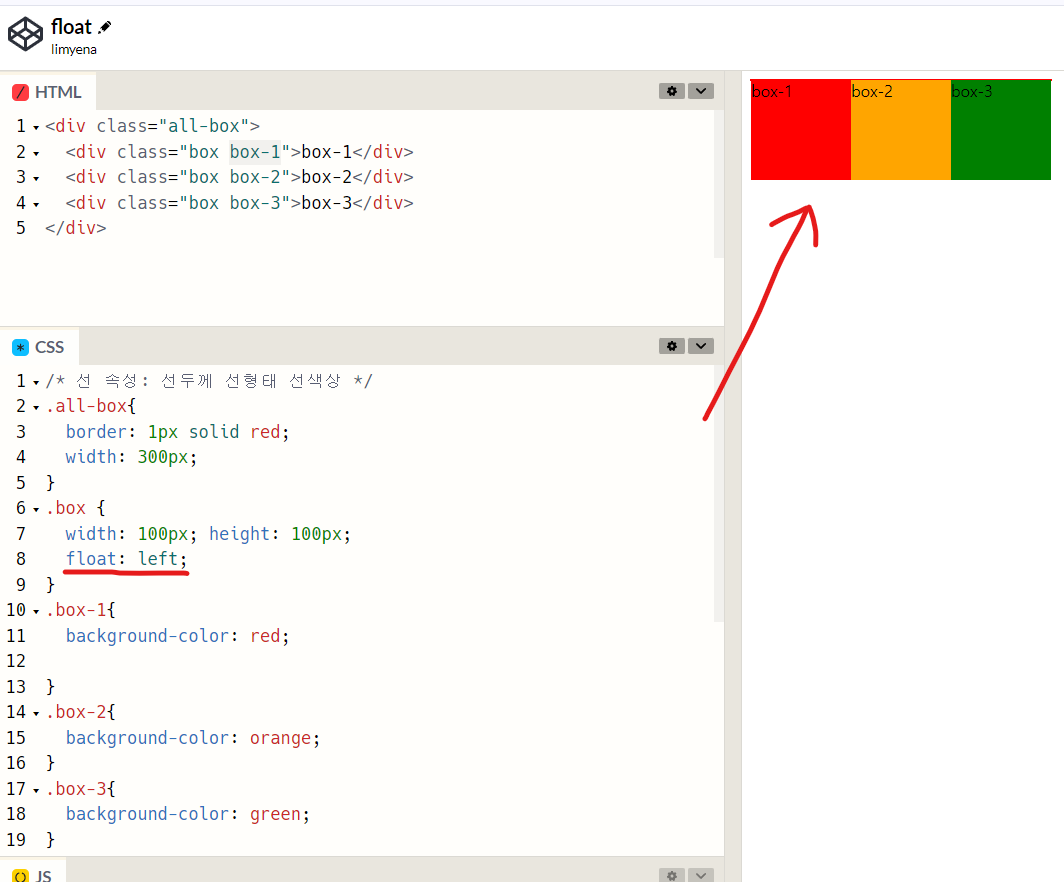Fold .box-3 rule at line 17
The width and height of the screenshot is (1064, 882).
[x=36, y=790]
